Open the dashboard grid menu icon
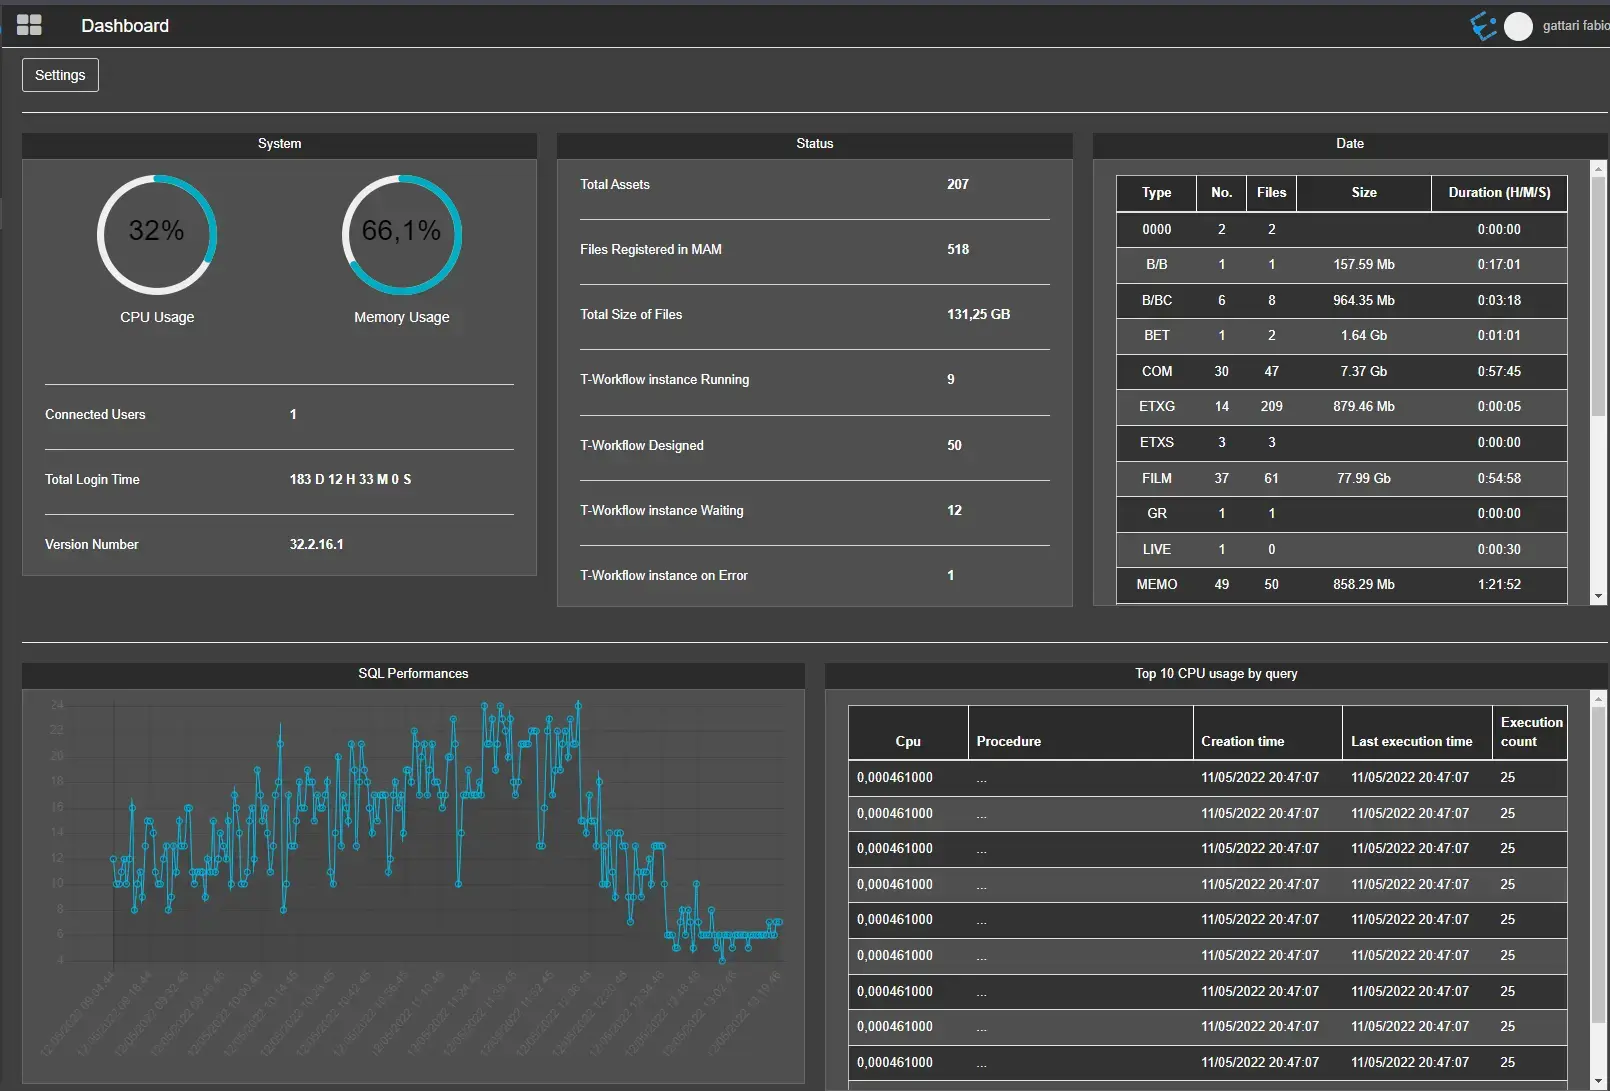The height and width of the screenshot is (1091, 1610). (29, 25)
